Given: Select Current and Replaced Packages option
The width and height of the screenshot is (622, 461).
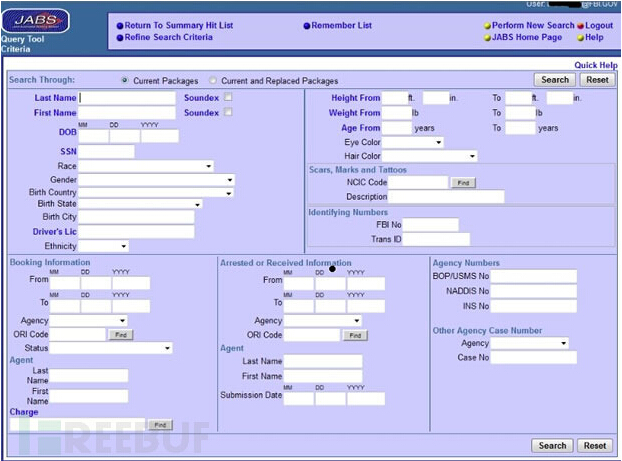Looking at the screenshot, I should [213, 80].
